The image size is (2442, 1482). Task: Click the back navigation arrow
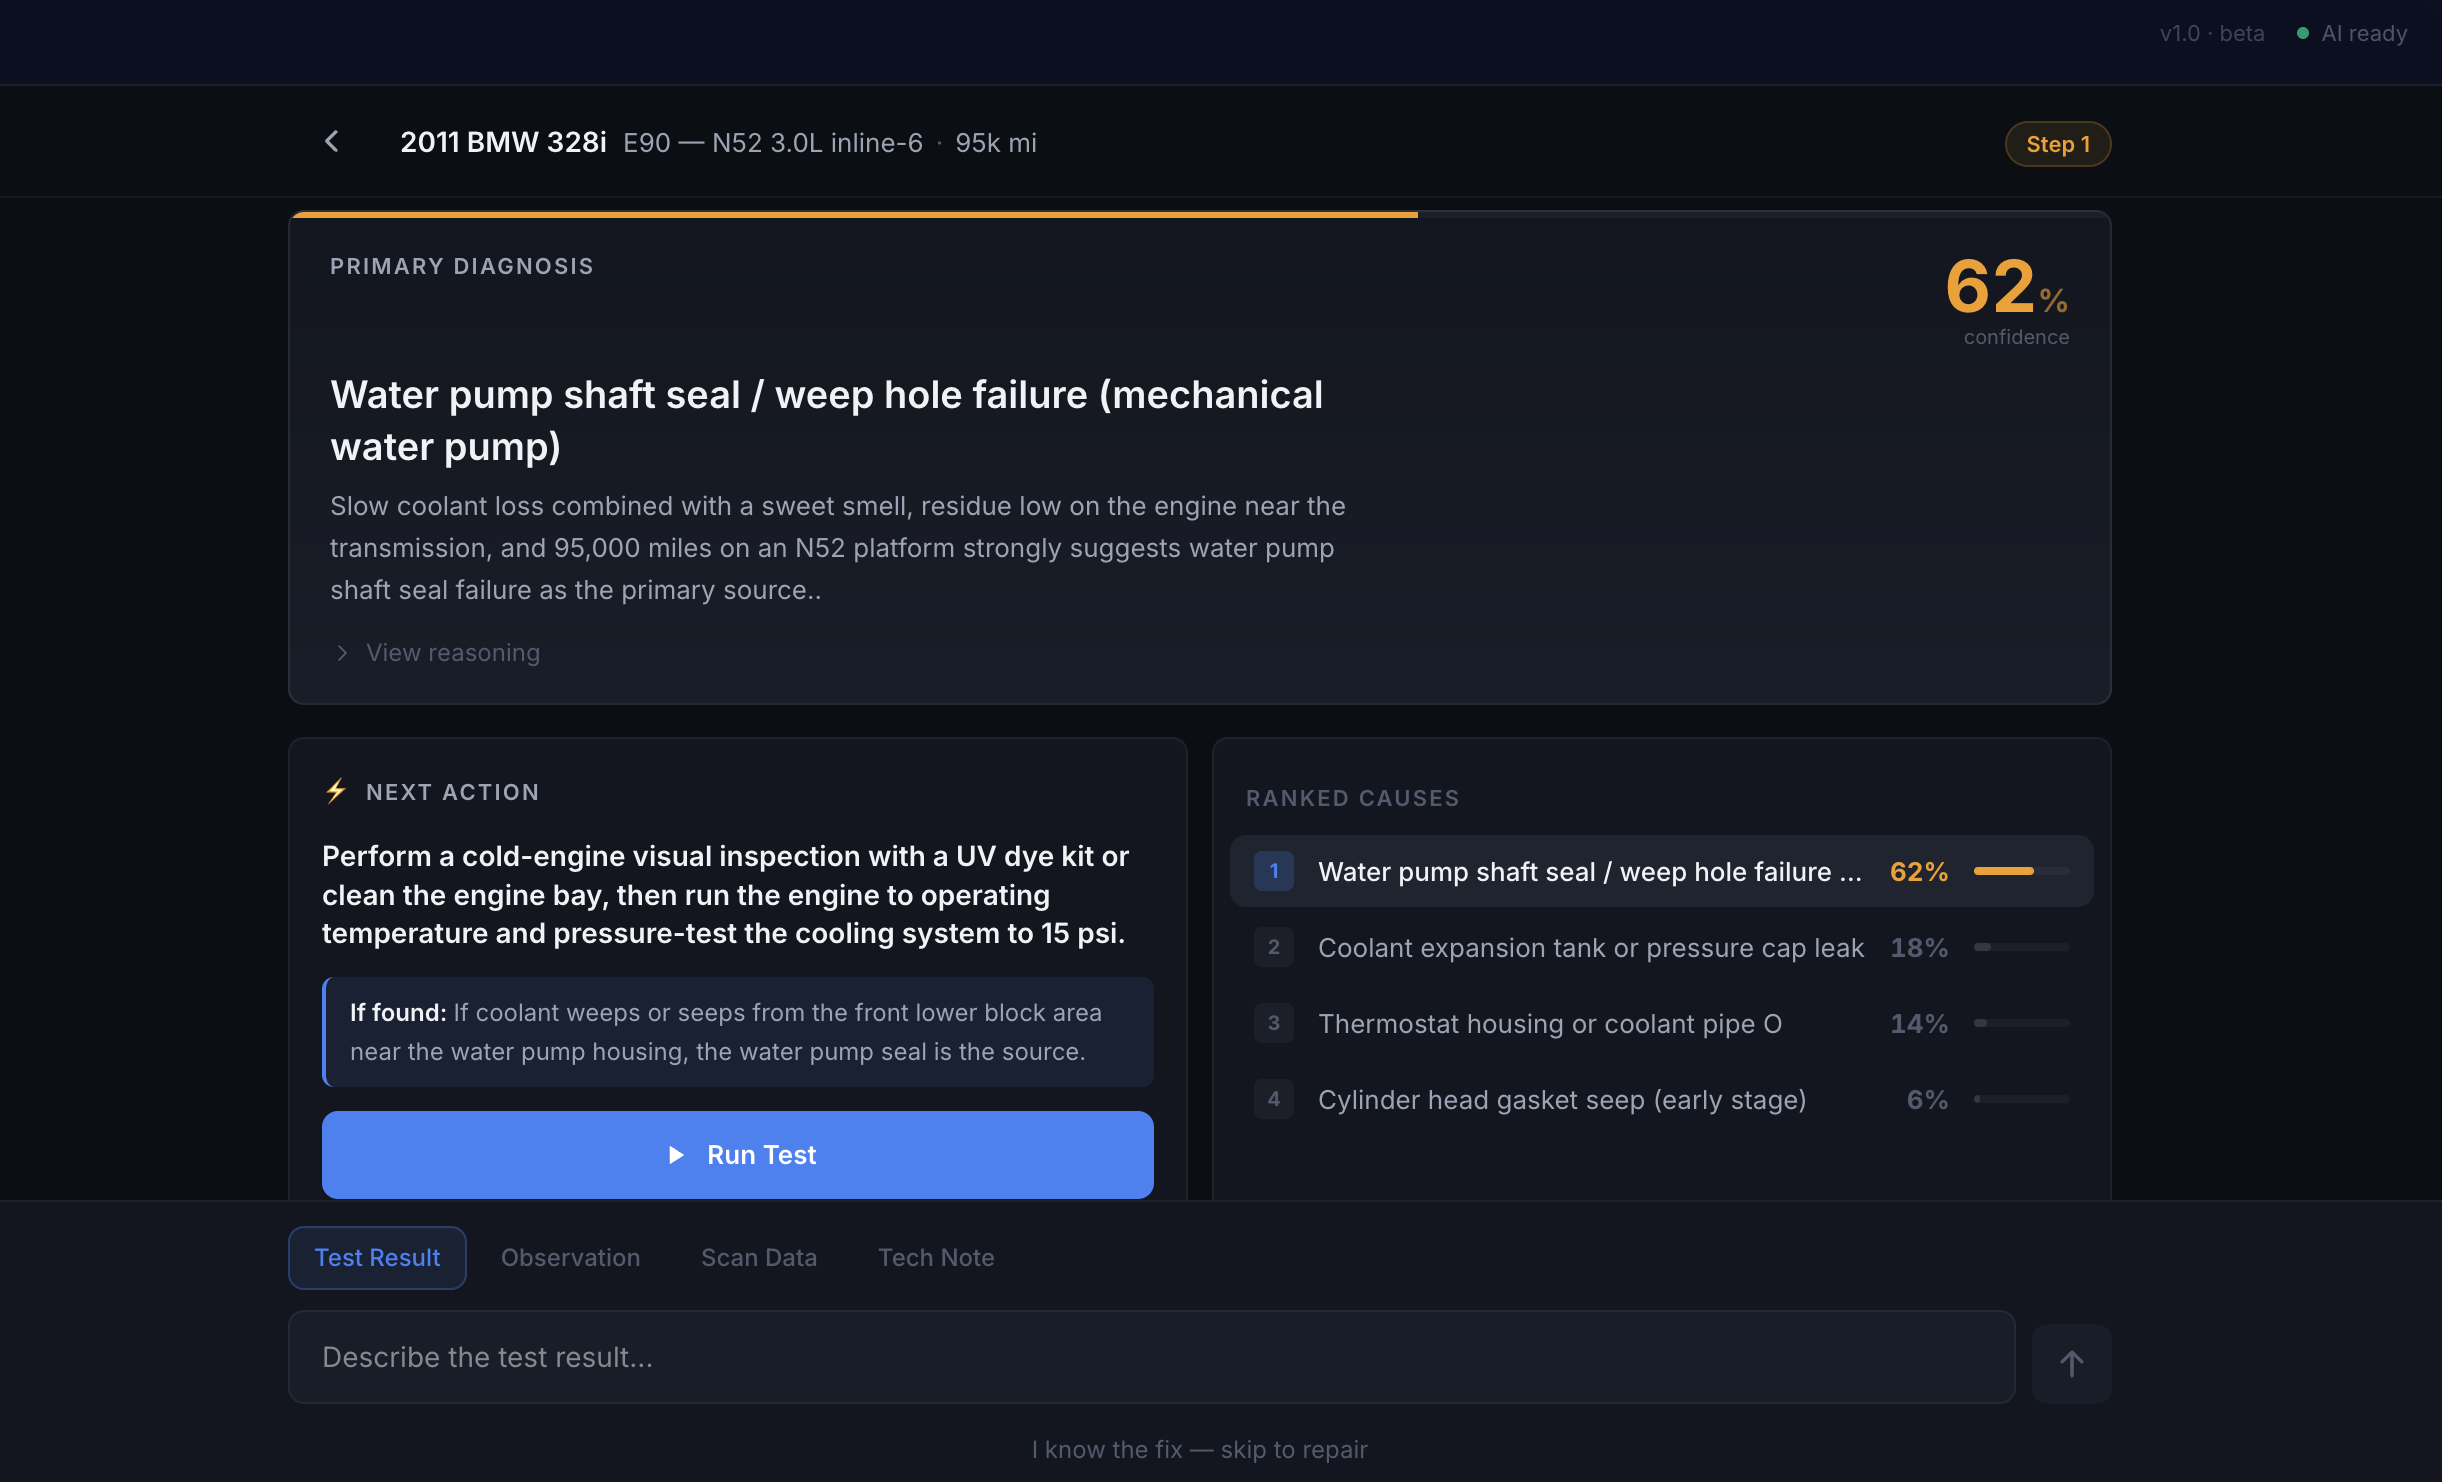(332, 142)
